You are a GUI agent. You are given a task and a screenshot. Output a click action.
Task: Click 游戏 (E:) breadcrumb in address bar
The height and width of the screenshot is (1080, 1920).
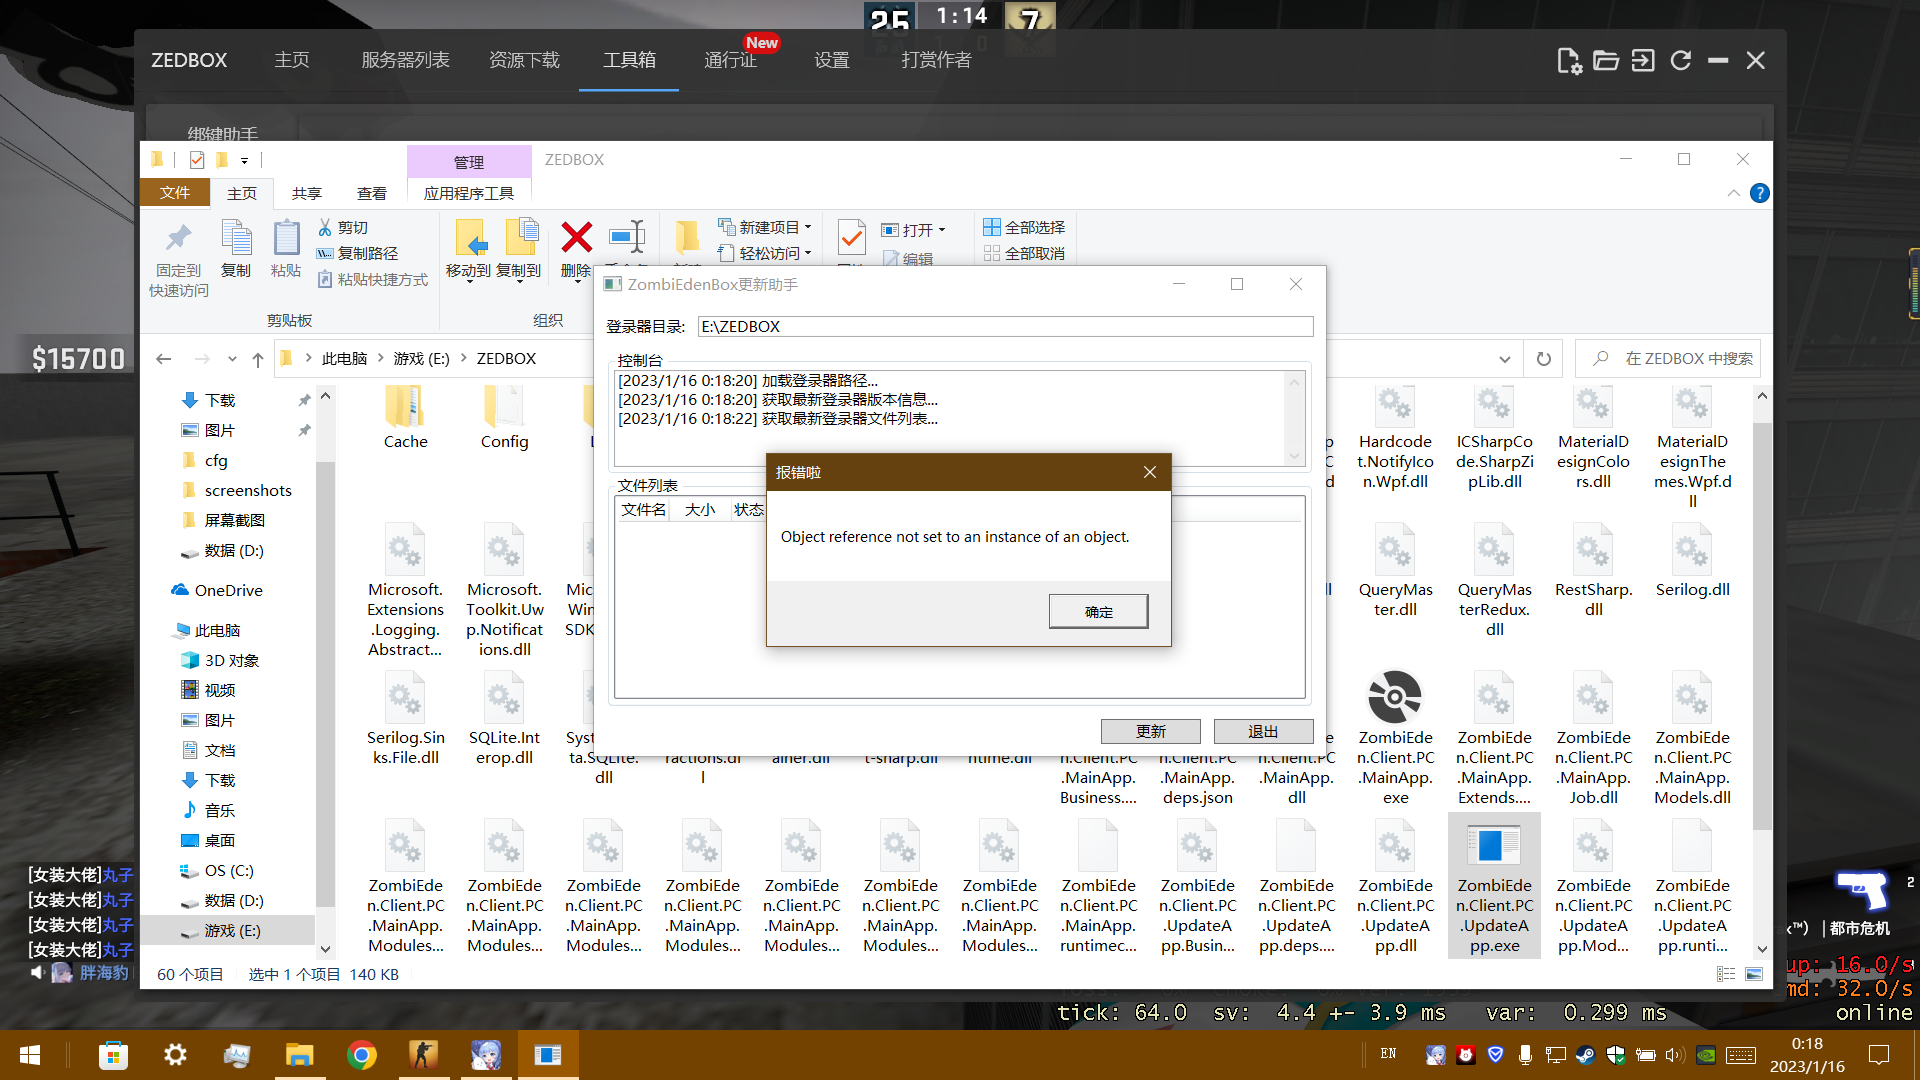click(x=421, y=359)
